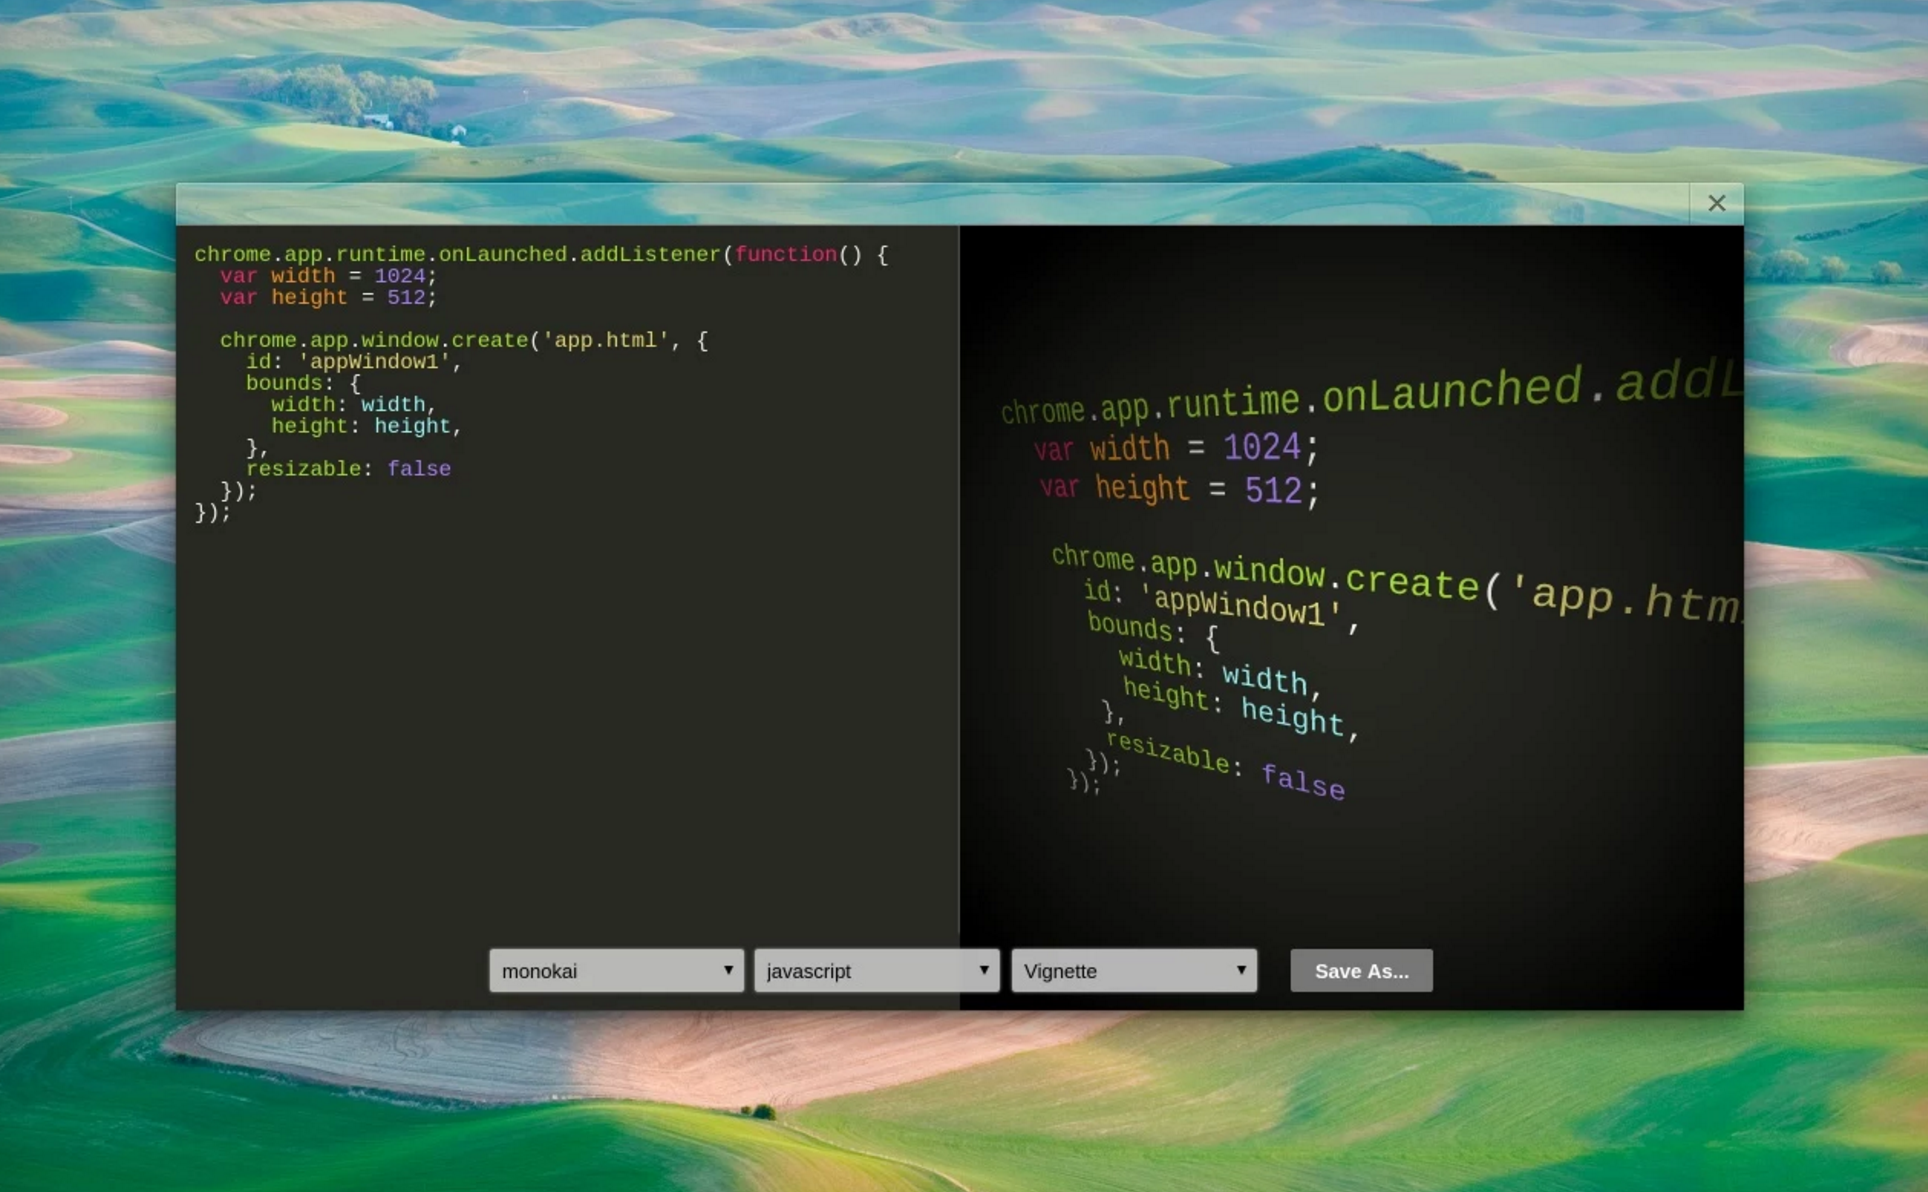Click the 512 value in left editor
Viewport: 1928px width, 1192px height.
tap(406, 298)
